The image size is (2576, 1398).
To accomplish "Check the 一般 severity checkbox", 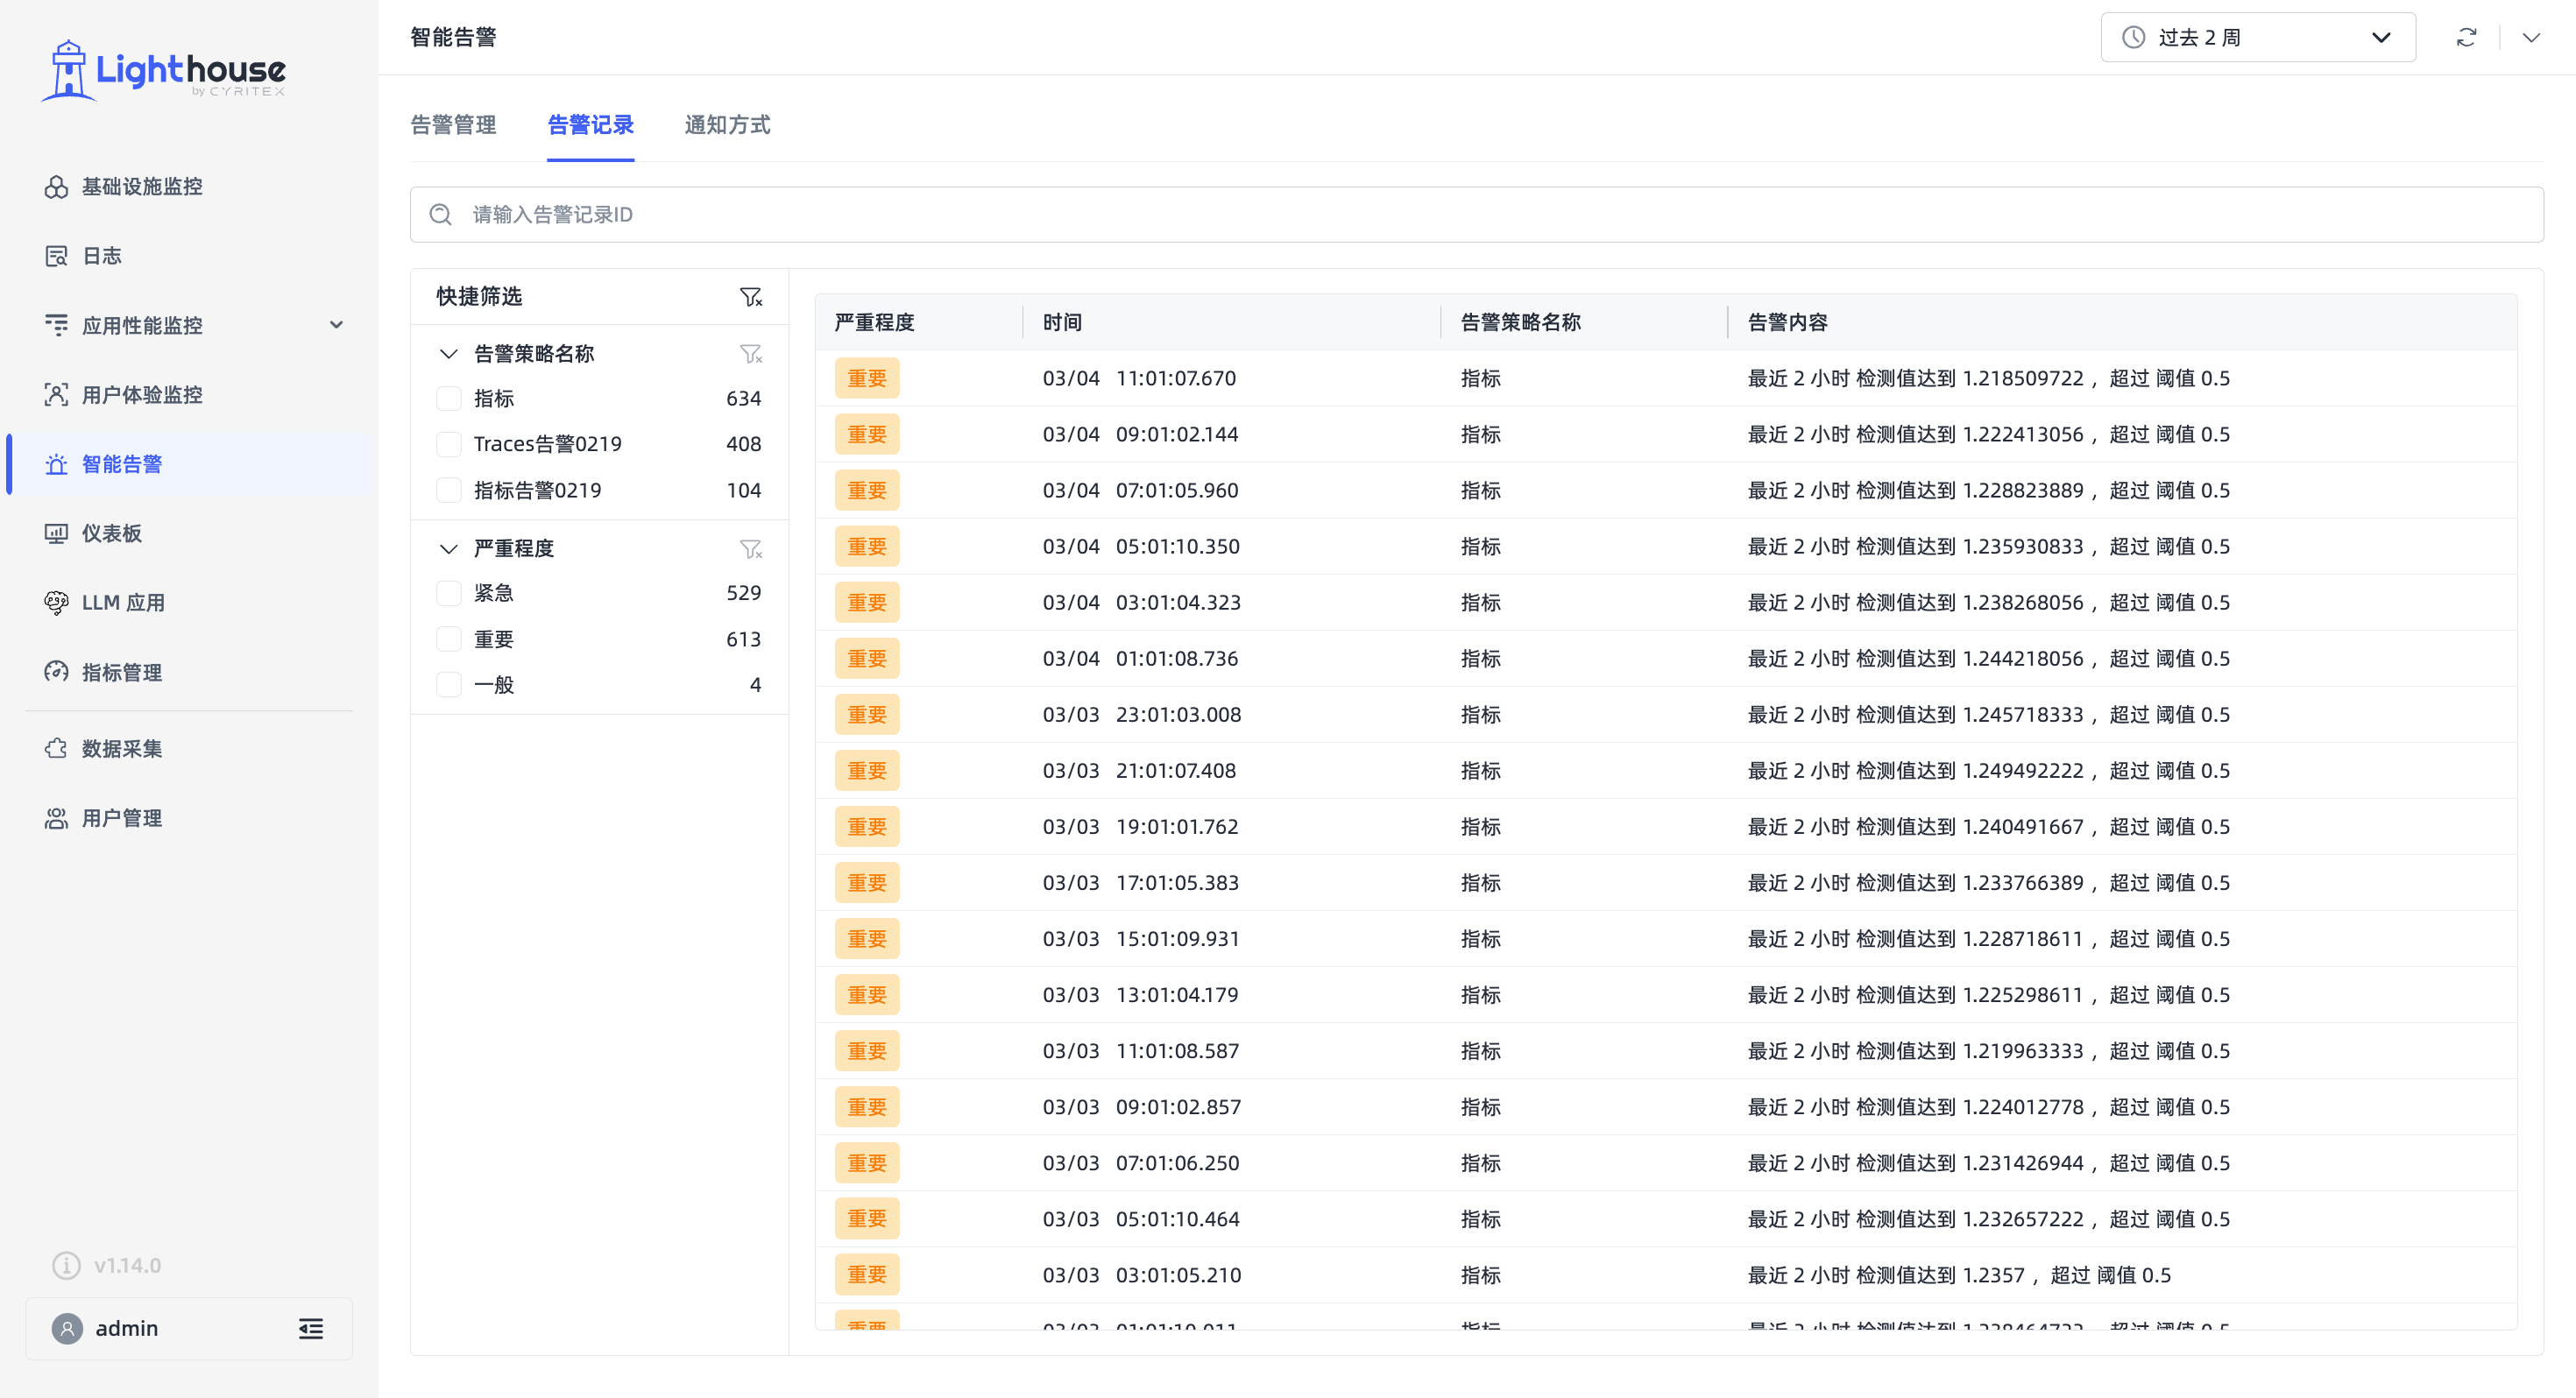I will [x=449, y=685].
